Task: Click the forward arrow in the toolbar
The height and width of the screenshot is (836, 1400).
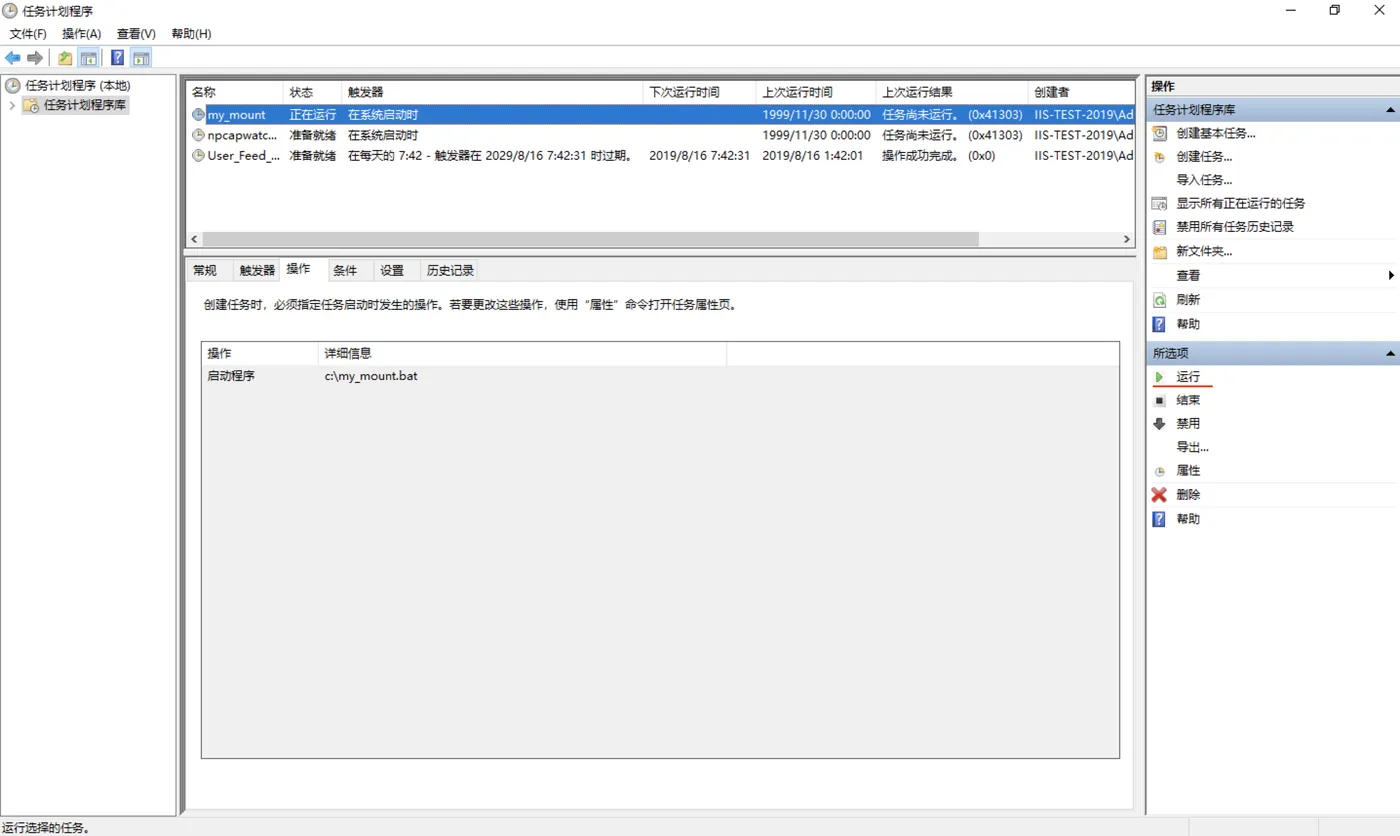Action: tap(35, 58)
